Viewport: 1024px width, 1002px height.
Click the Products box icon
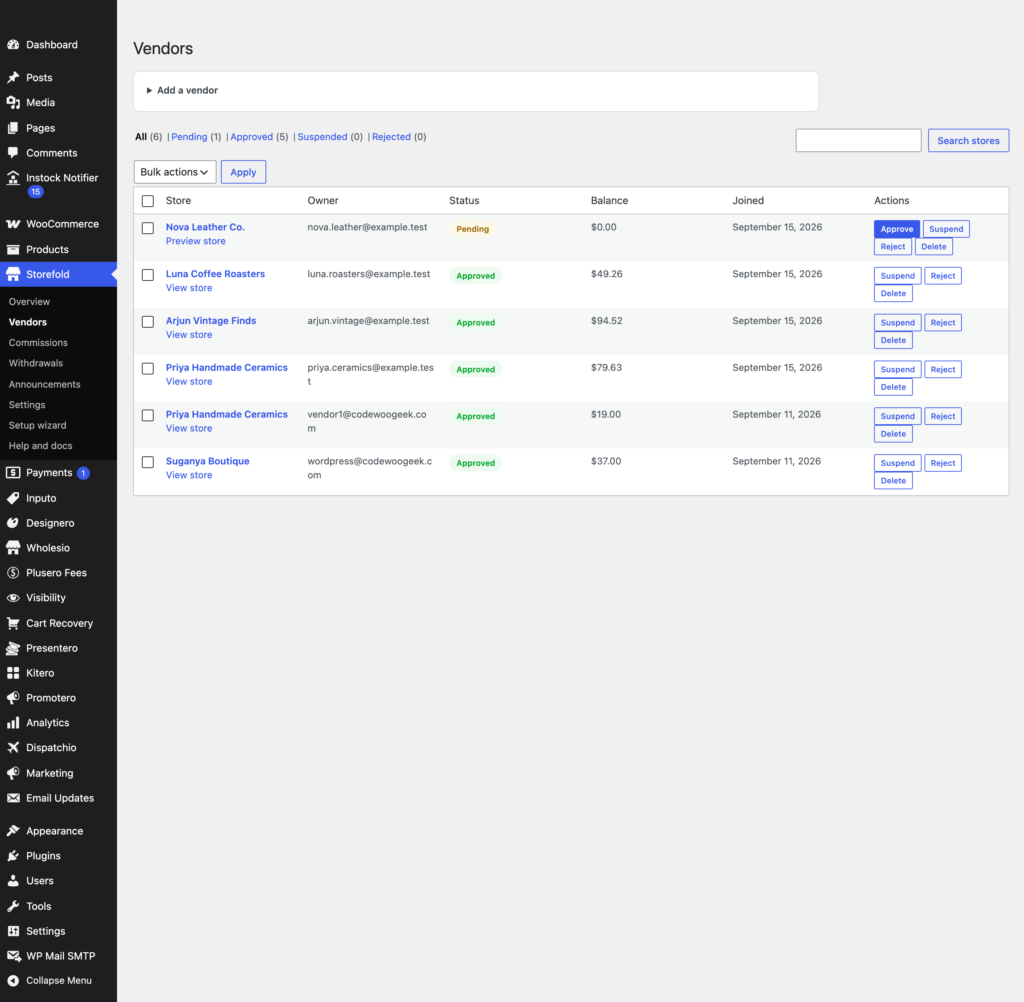pyautogui.click(x=13, y=250)
